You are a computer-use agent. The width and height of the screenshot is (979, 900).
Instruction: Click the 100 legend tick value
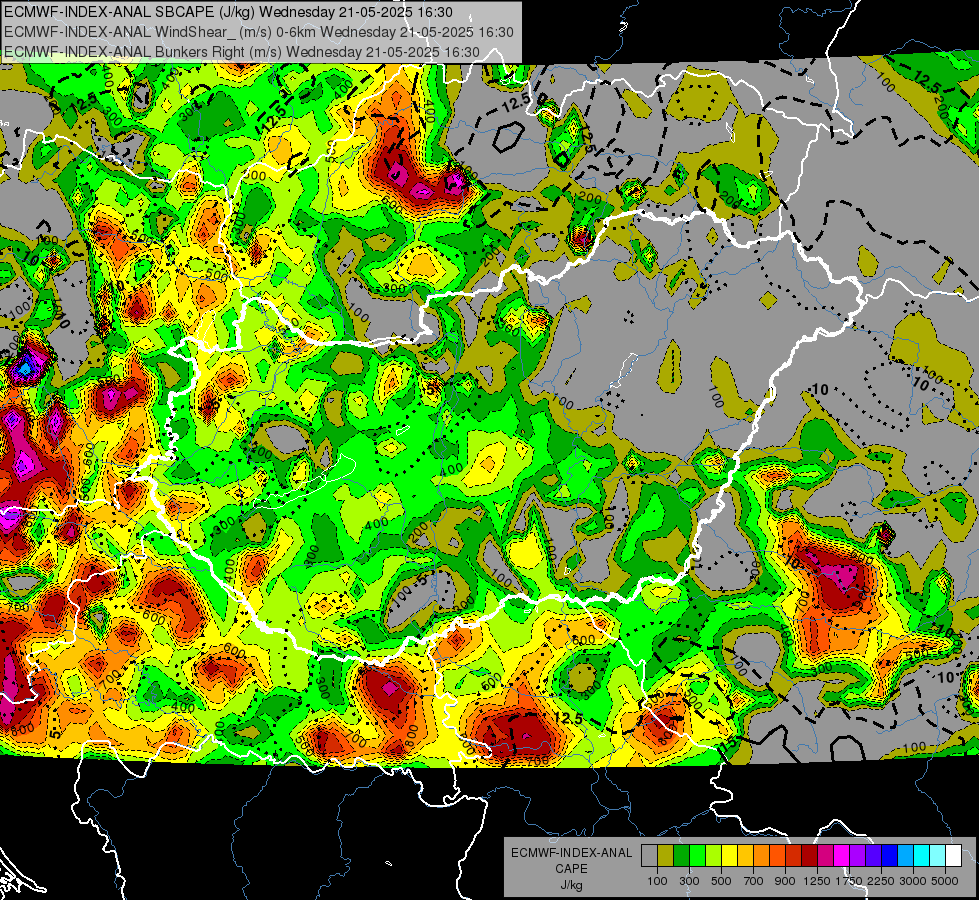click(657, 881)
